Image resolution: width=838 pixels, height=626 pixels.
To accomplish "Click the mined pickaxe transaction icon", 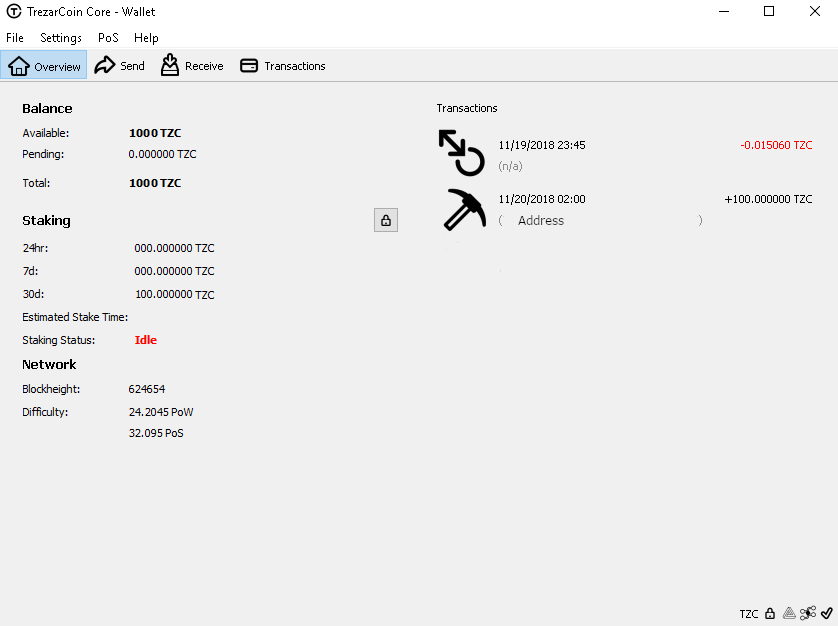I will tap(464, 210).
